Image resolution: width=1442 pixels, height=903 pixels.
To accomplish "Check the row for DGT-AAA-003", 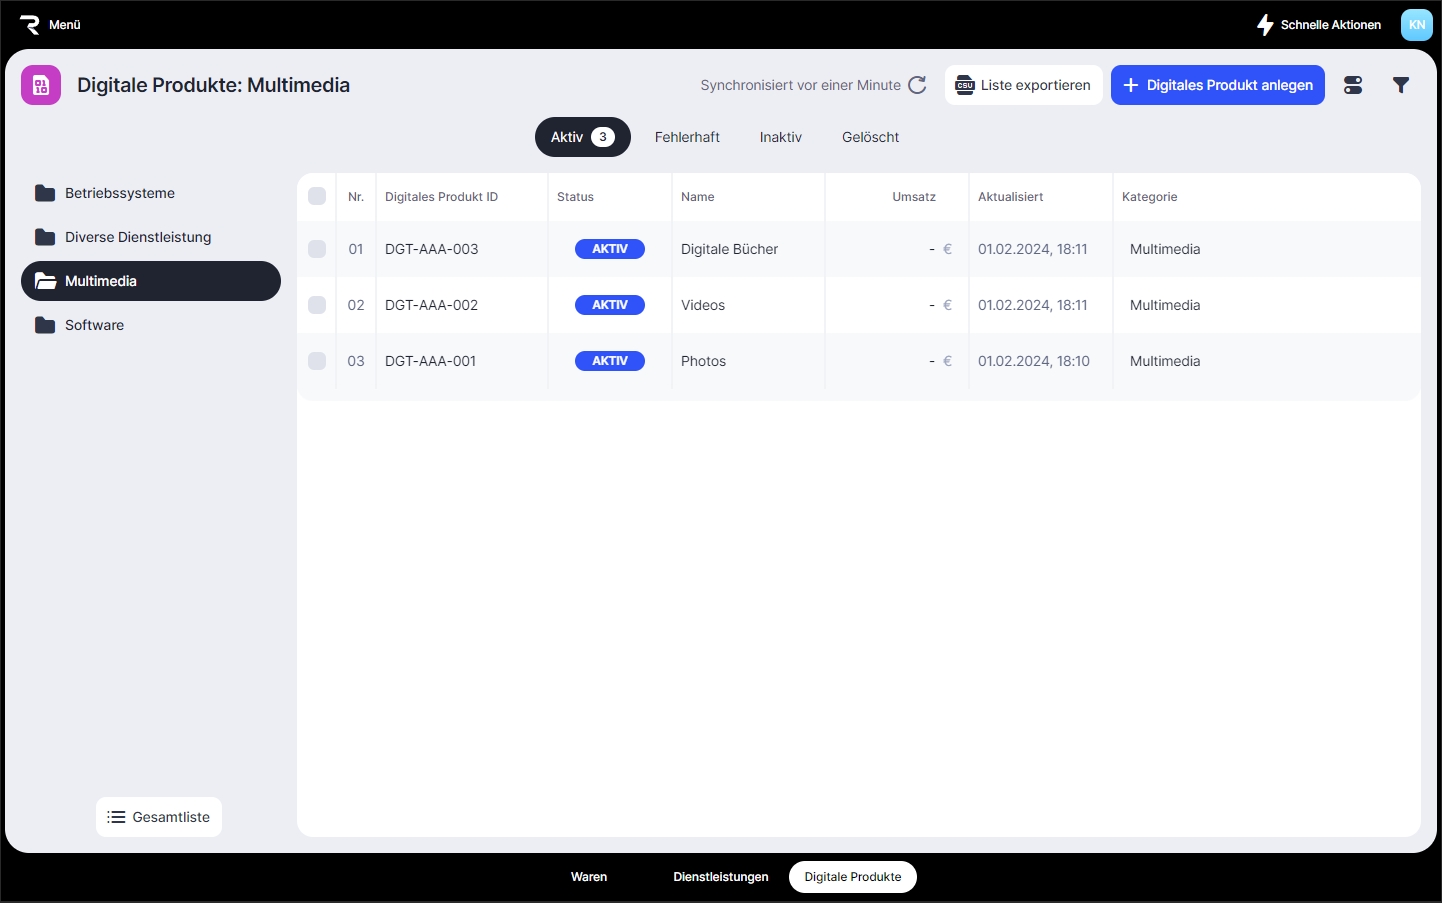I will 317,249.
